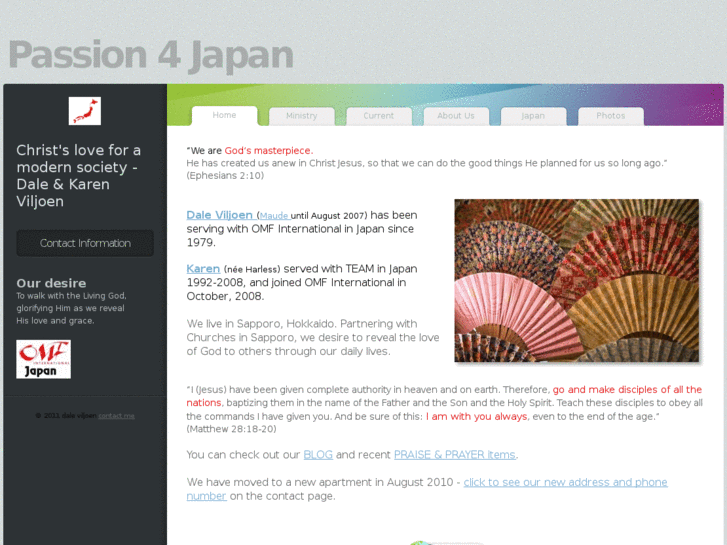This screenshot has width=727, height=545.
Task: View the Photos tab
Action: tap(611, 116)
